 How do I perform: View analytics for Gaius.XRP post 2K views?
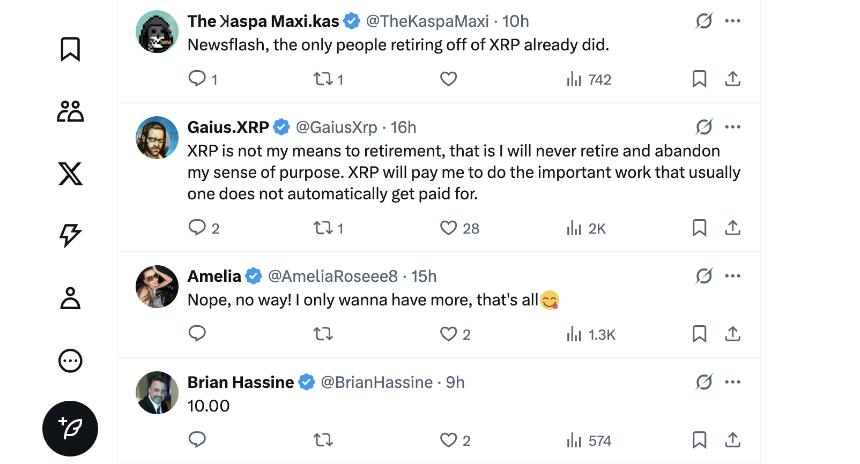click(x=586, y=228)
